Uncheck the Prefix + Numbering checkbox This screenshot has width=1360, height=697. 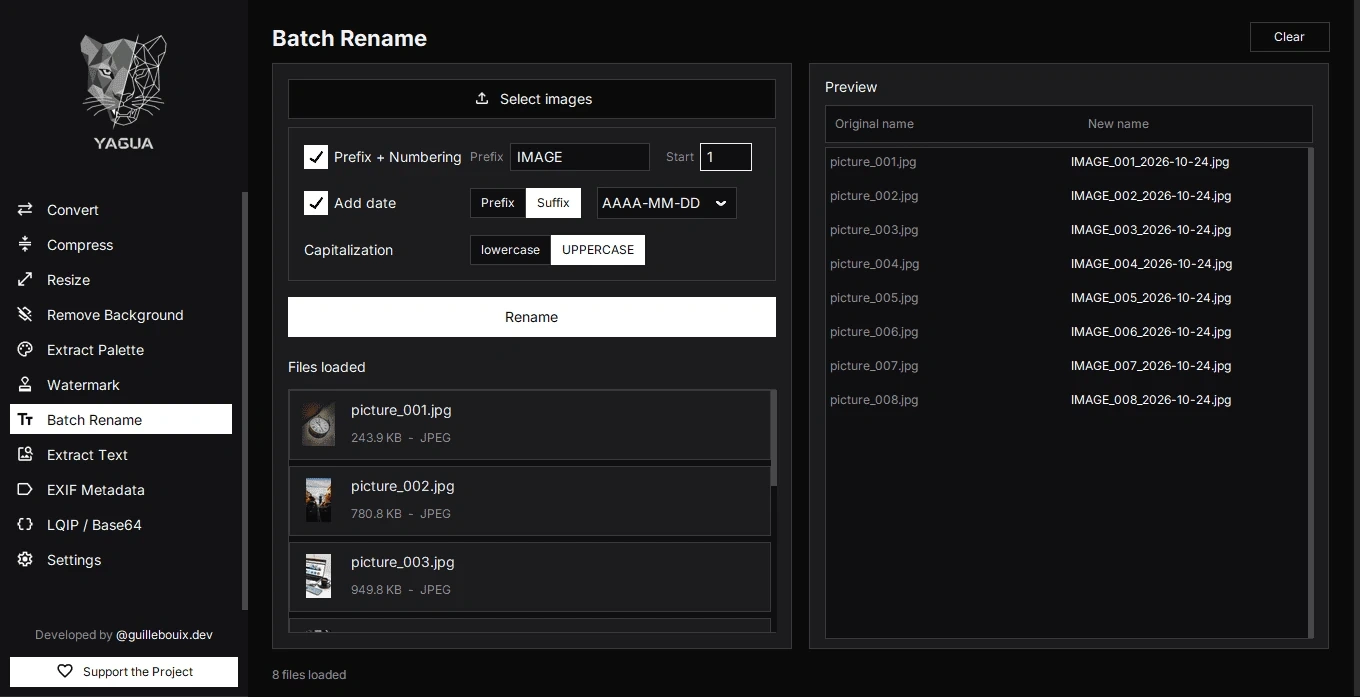316,157
